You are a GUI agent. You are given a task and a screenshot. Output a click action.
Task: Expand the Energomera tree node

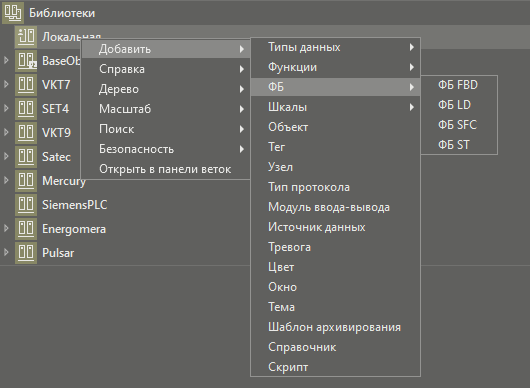coord(6,228)
